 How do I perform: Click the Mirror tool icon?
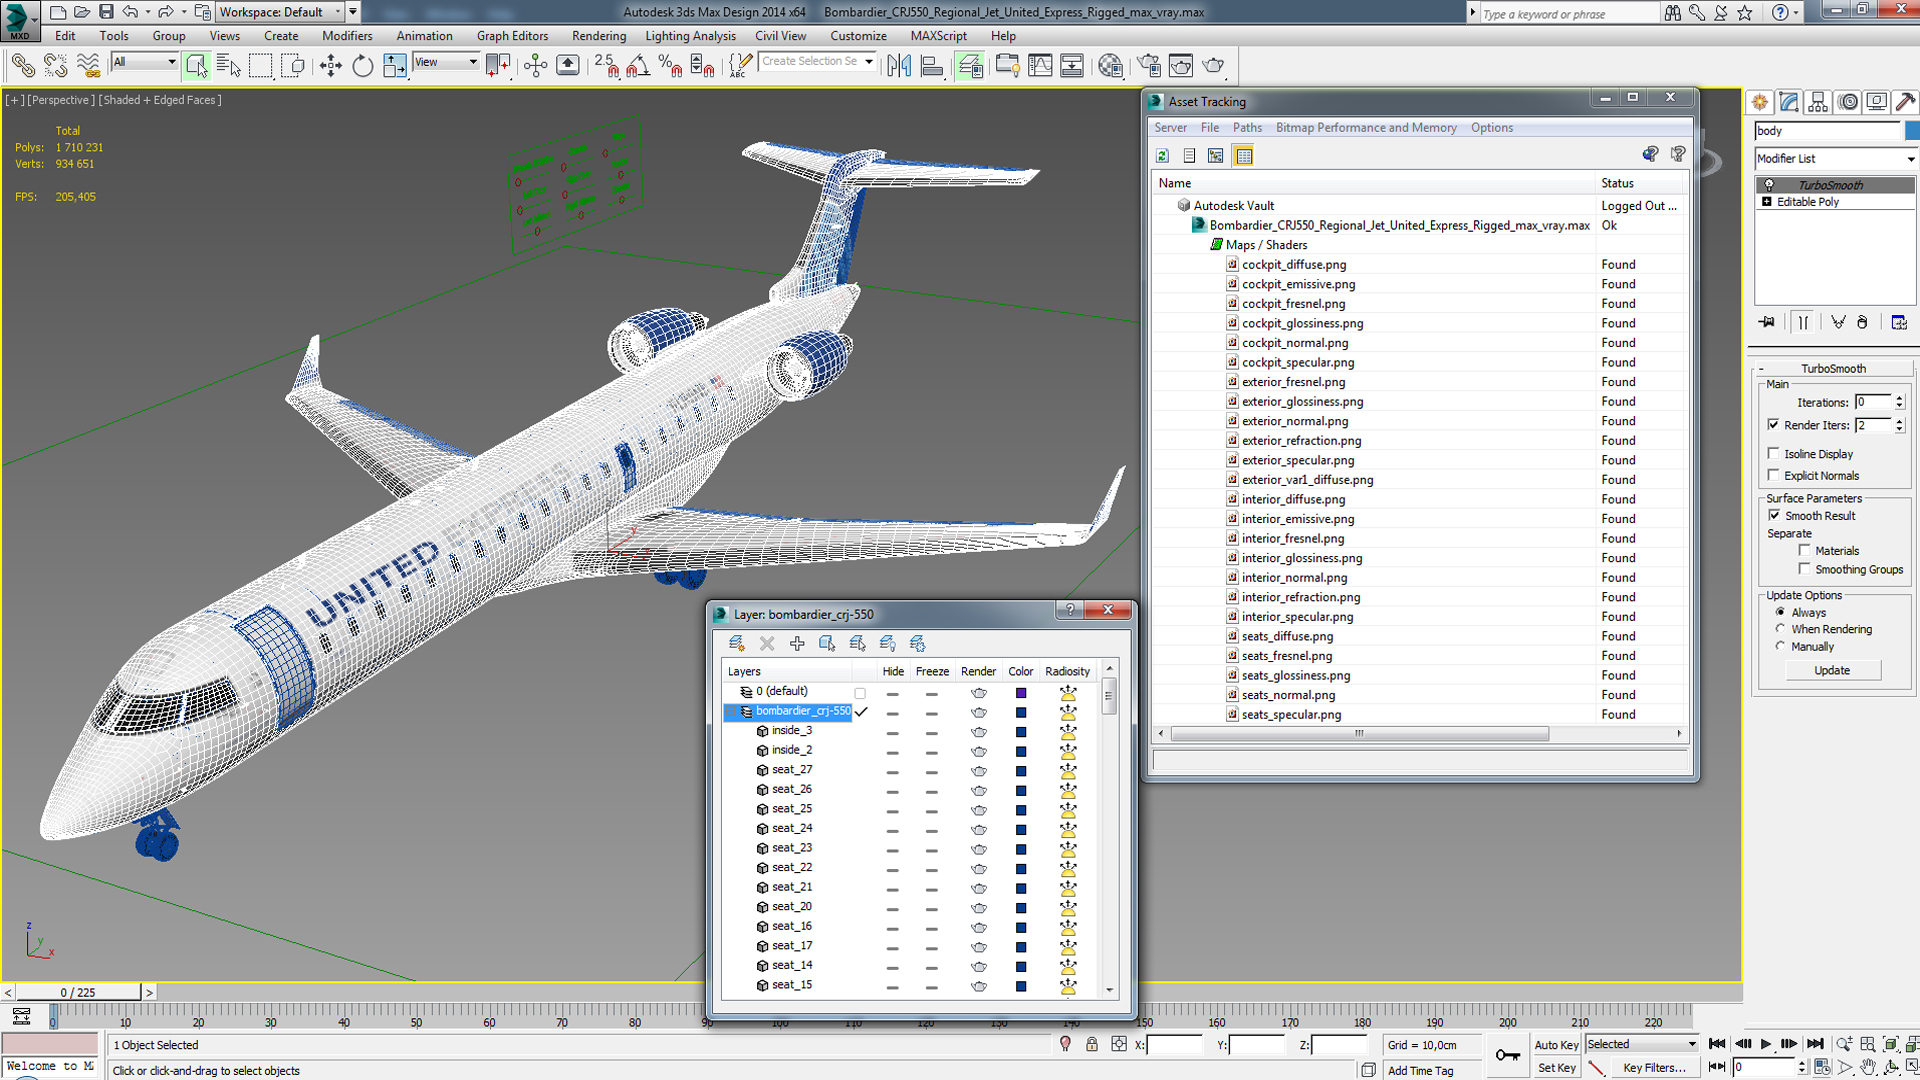899,66
